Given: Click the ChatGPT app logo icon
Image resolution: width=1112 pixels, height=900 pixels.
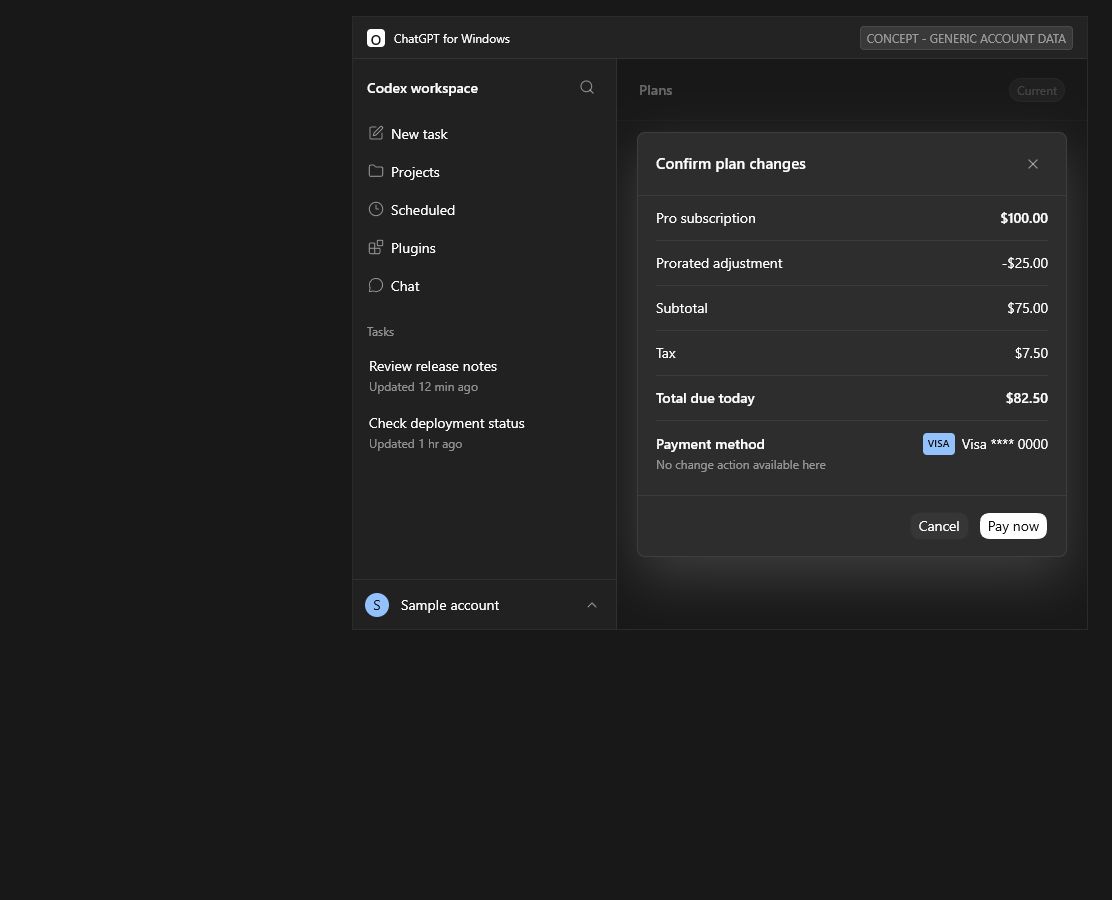Looking at the screenshot, I should point(376,38).
